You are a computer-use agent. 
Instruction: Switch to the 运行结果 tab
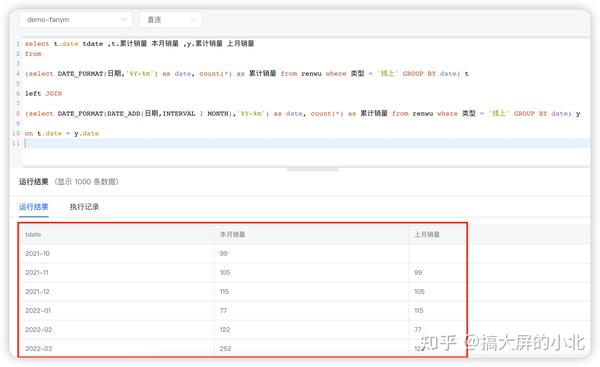(34, 207)
